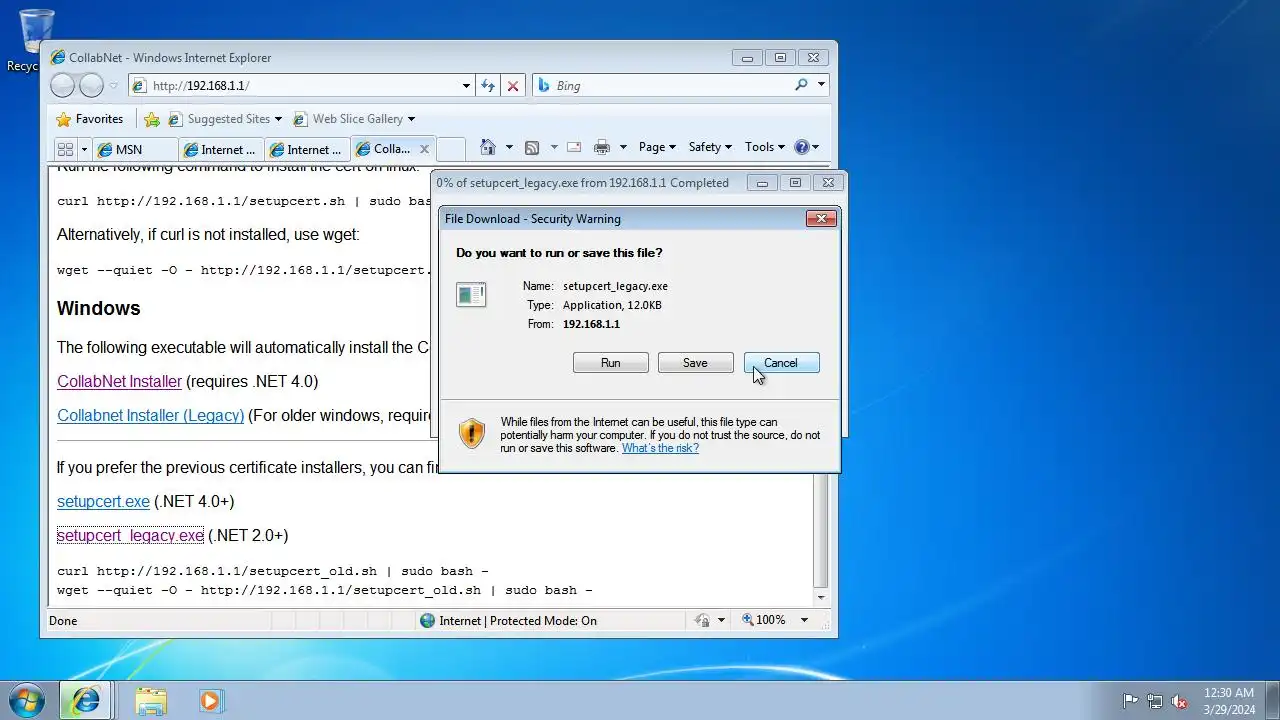Click Save in the File Download dialog
Image resolution: width=1280 pixels, height=720 pixels.
click(x=695, y=363)
